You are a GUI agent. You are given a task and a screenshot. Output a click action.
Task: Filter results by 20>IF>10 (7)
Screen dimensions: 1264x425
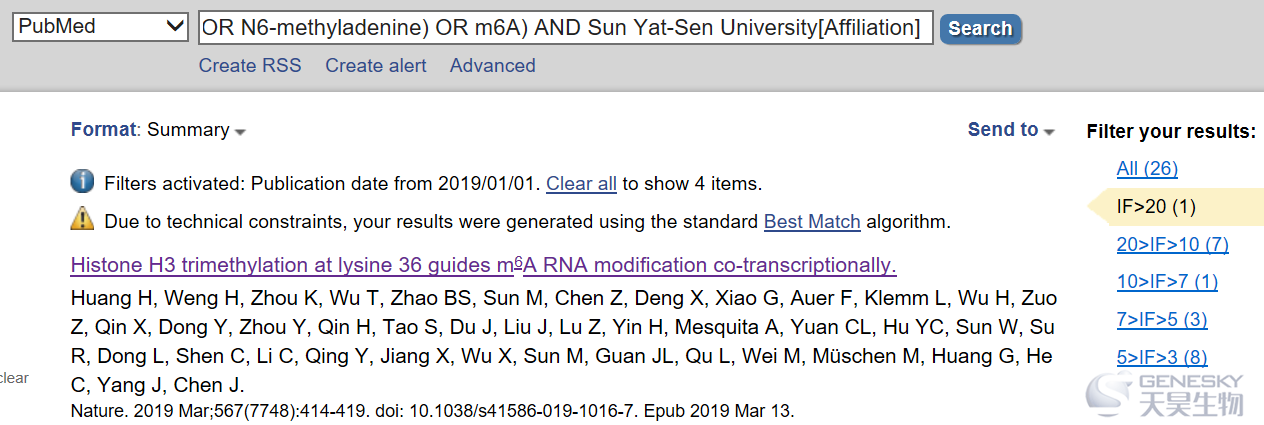tap(1173, 245)
